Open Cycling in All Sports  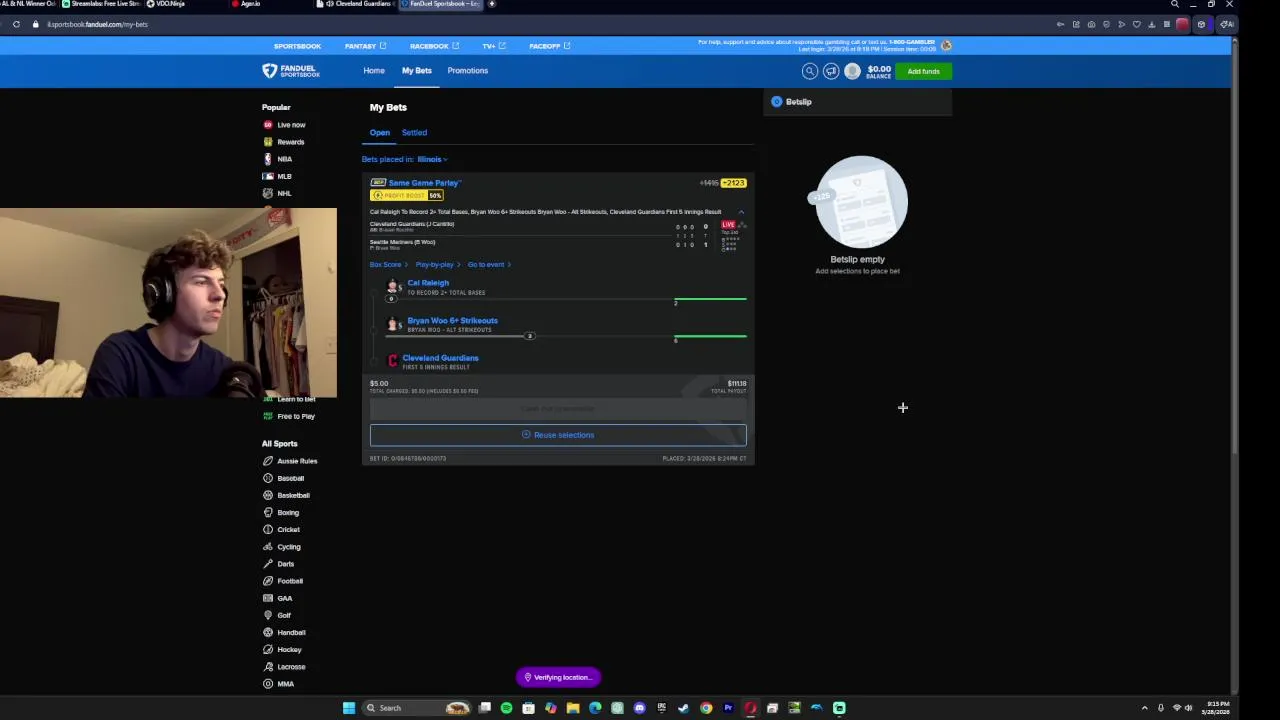[282, 547]
